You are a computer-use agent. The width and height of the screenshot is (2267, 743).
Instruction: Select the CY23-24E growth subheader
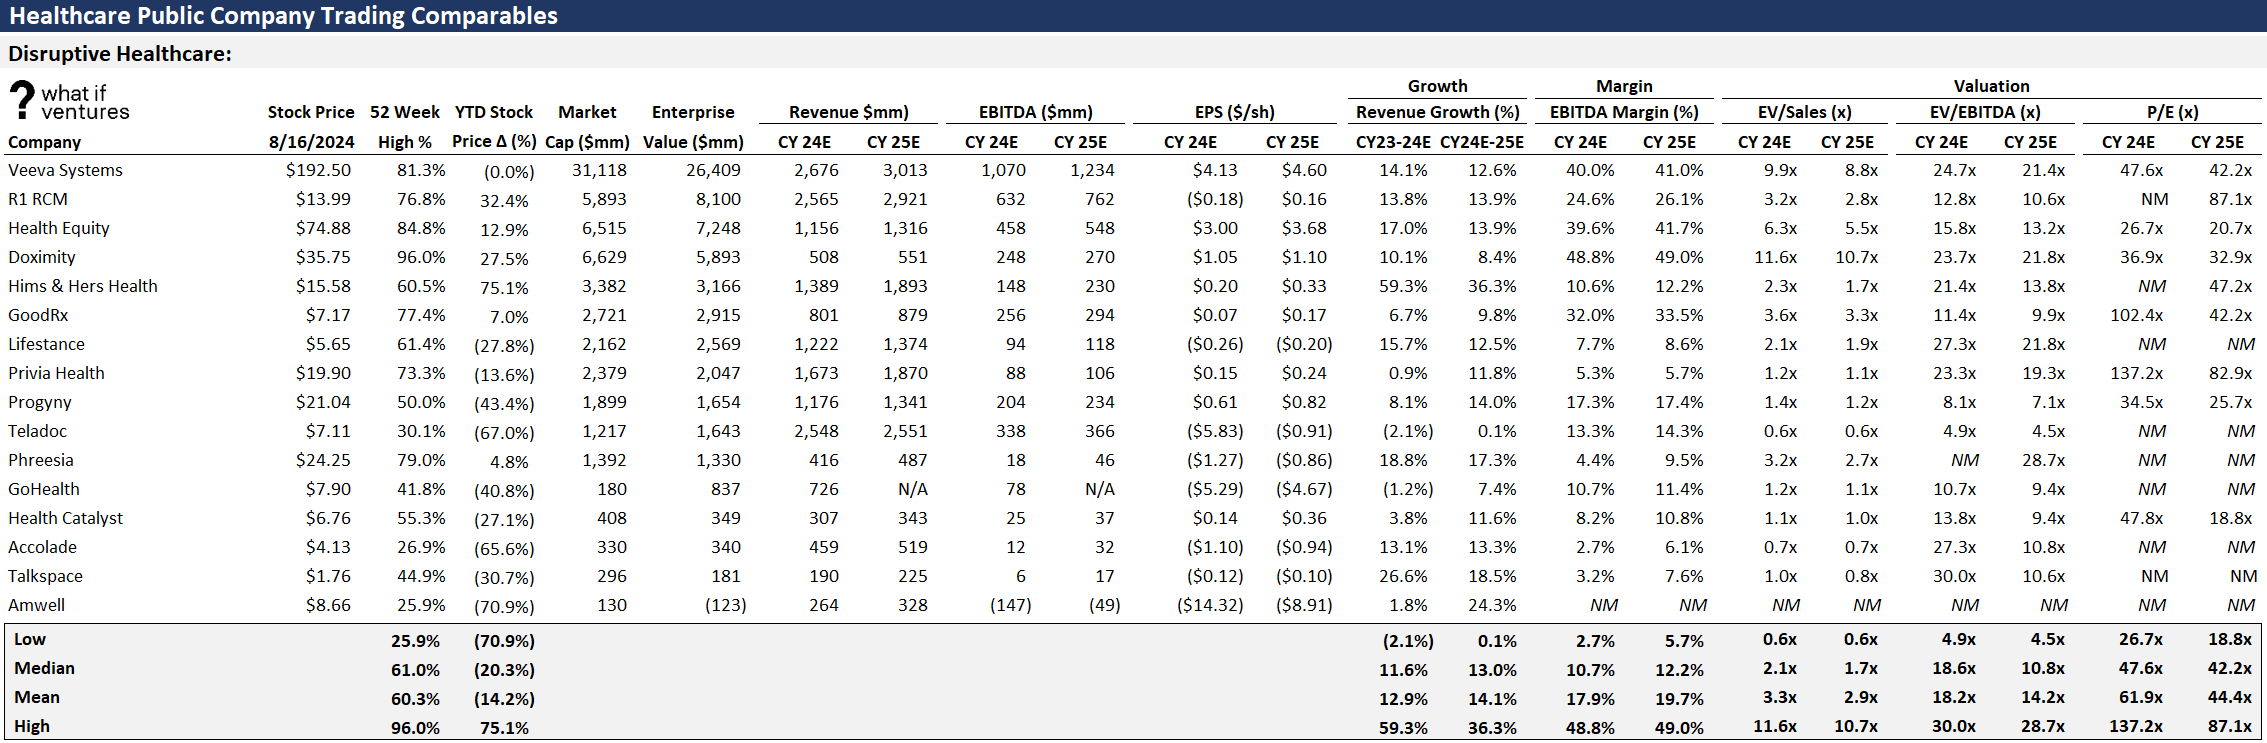click(1393, 142)
